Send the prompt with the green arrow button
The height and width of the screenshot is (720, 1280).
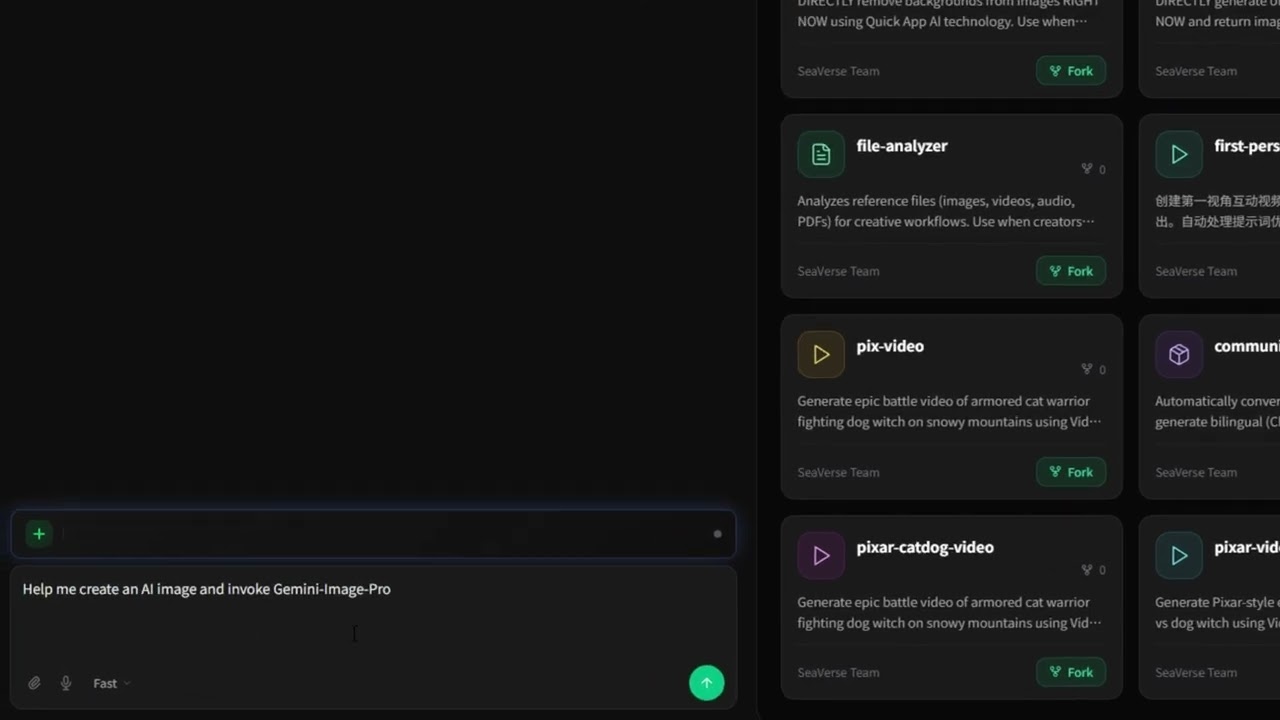pos(706,683)
